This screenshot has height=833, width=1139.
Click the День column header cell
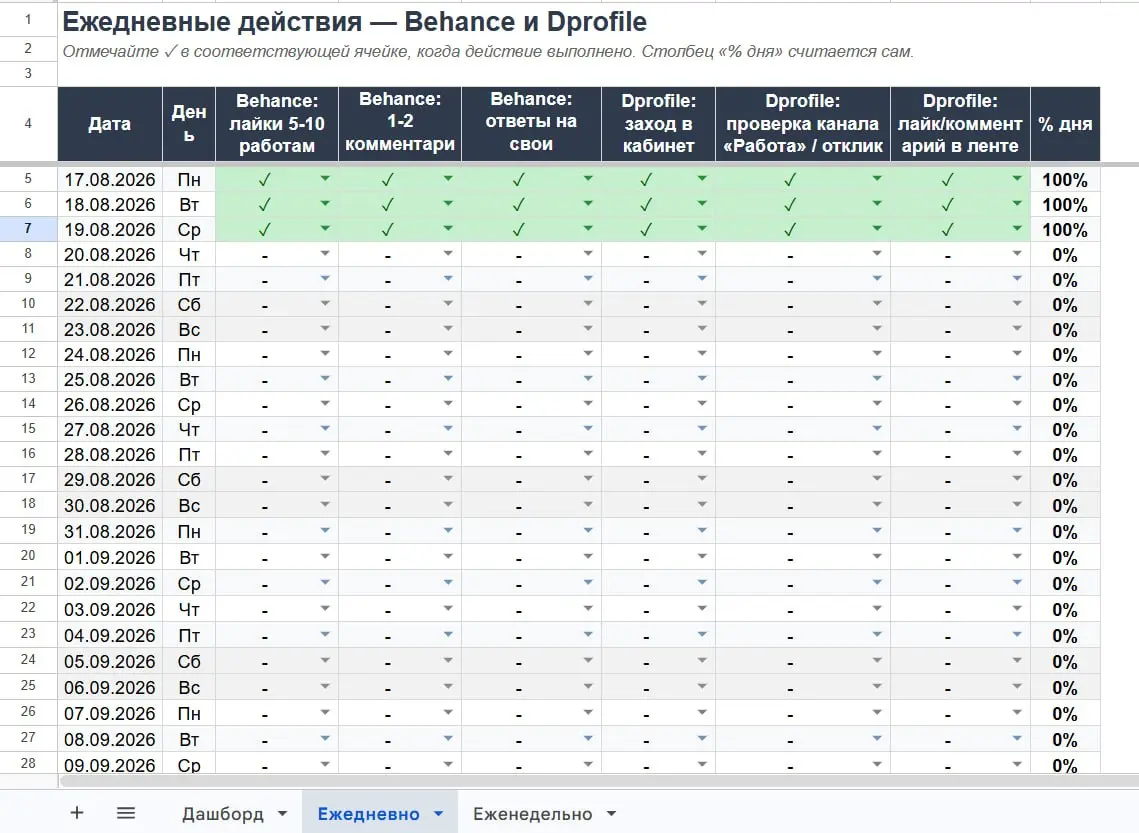189,124
